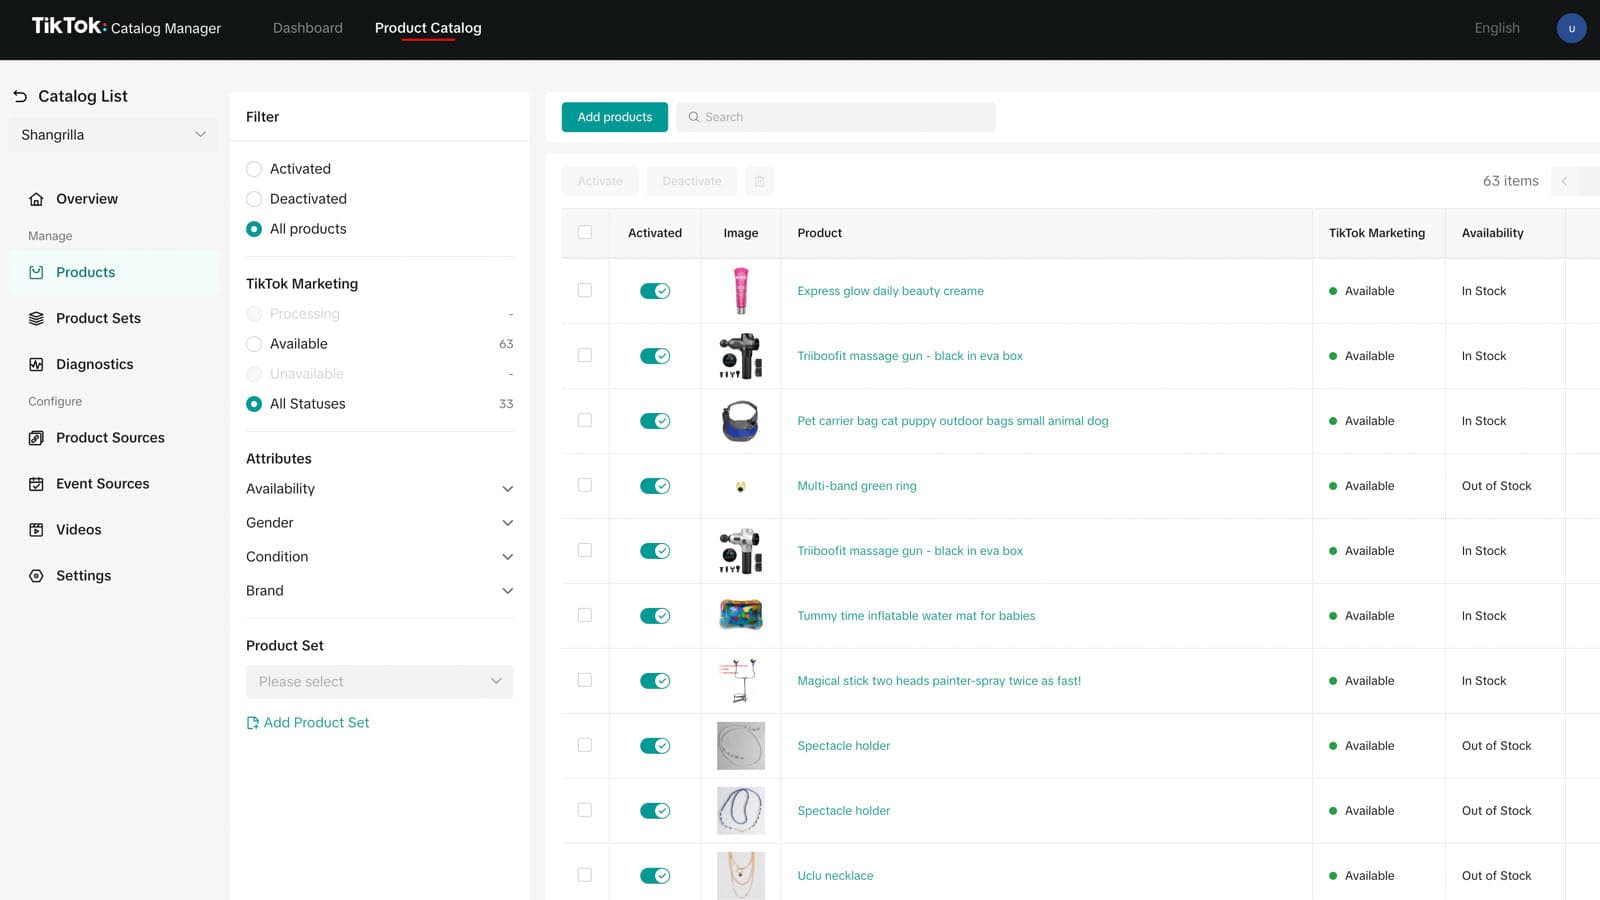1600x900 pixels.
Task: Open Product Sources icon in sidebar
Action: pos(36,438)
